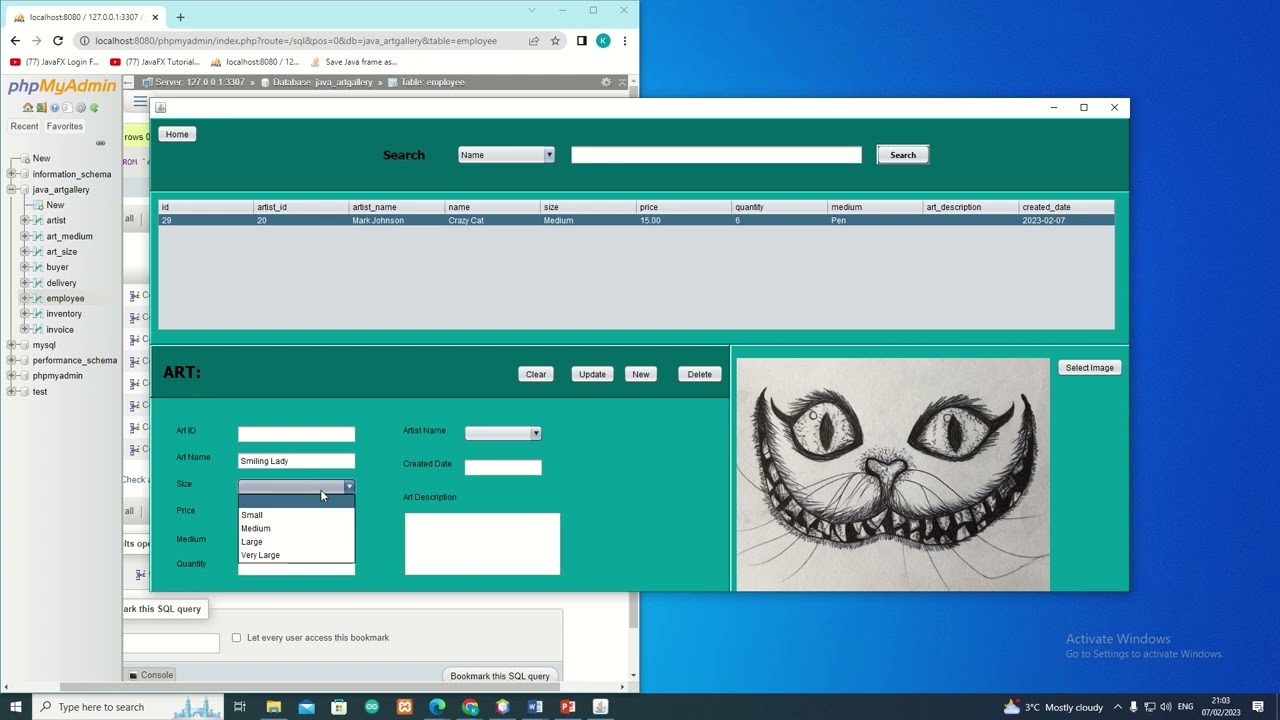Viewport: 1280px width, 720px height.
Task: Reload the browser page
Action: point(58,41)
